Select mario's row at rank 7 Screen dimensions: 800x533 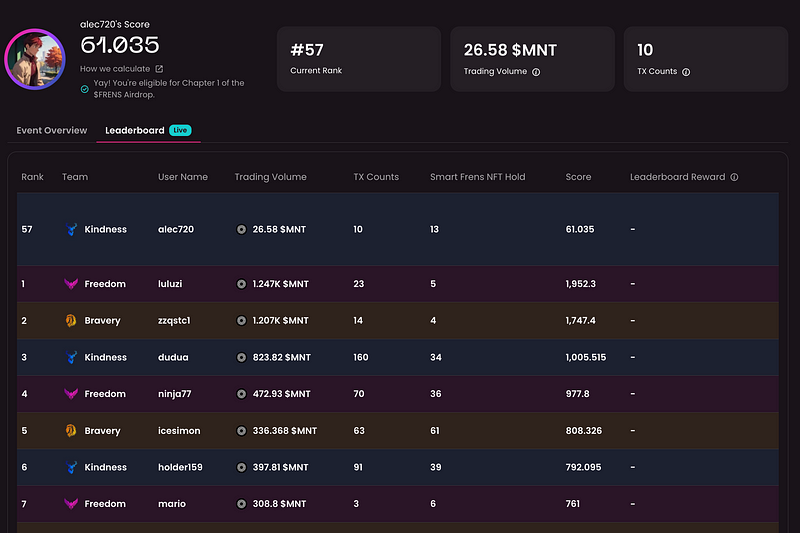coord(398,504)
